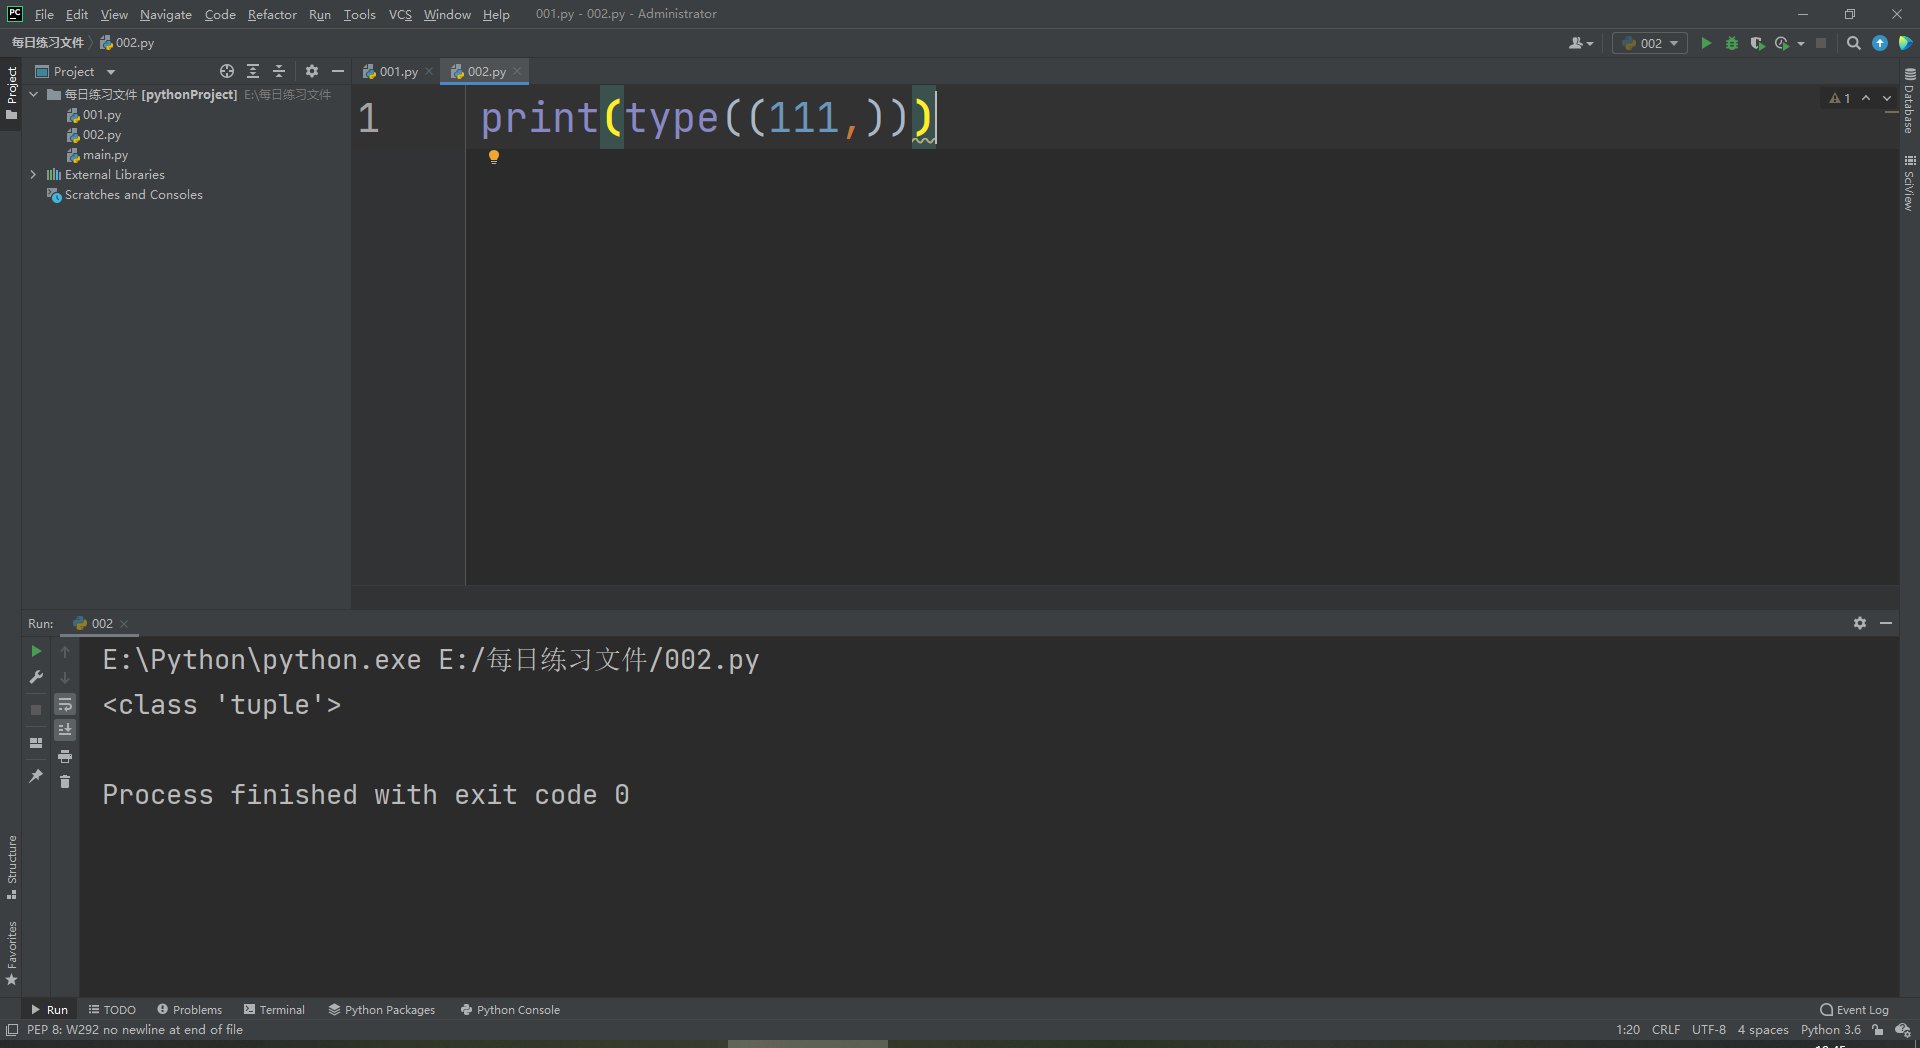Jump to the next highlighted error

[1887, 98]
